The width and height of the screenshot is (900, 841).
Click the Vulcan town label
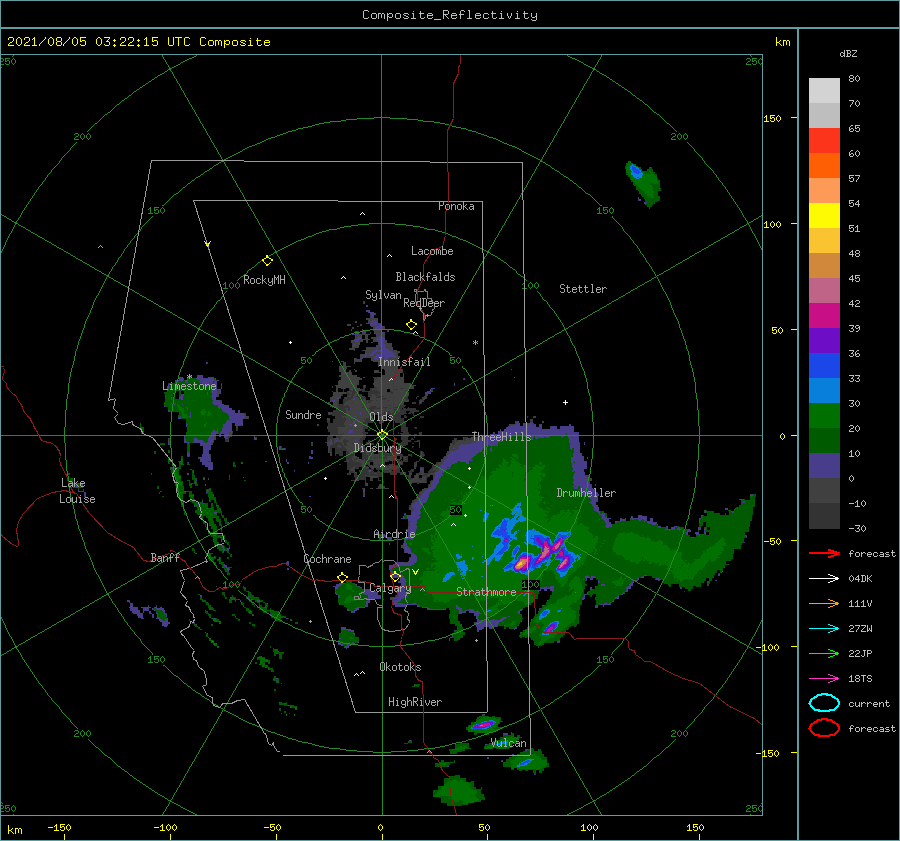(509, 743)
